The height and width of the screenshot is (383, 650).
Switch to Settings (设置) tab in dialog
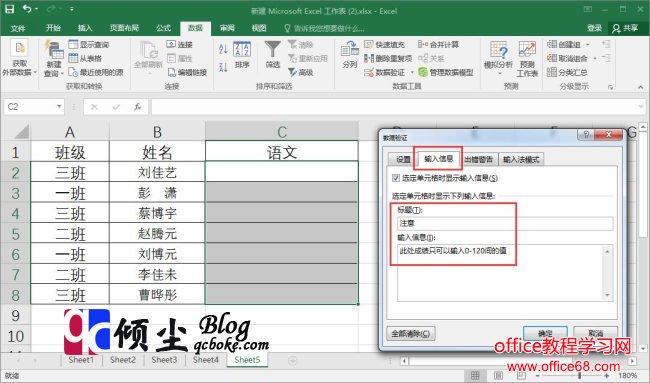point(403,159)
